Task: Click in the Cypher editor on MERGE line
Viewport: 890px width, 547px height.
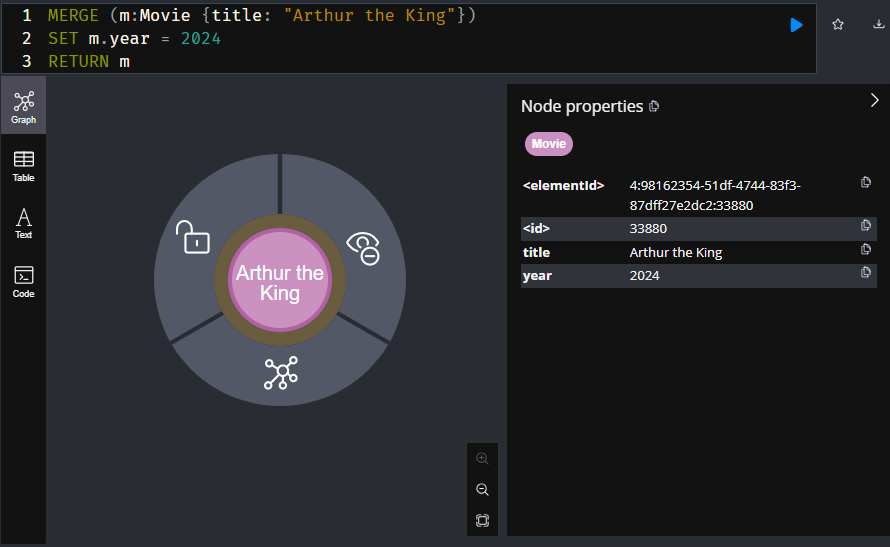Action: click(262, 15)
